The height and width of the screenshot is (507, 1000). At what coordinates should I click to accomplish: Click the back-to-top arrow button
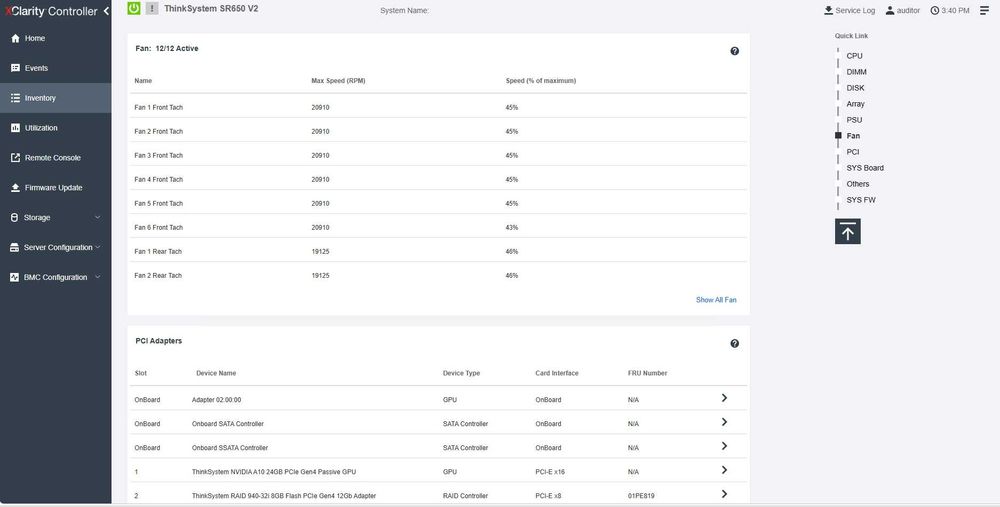(848, 231)
